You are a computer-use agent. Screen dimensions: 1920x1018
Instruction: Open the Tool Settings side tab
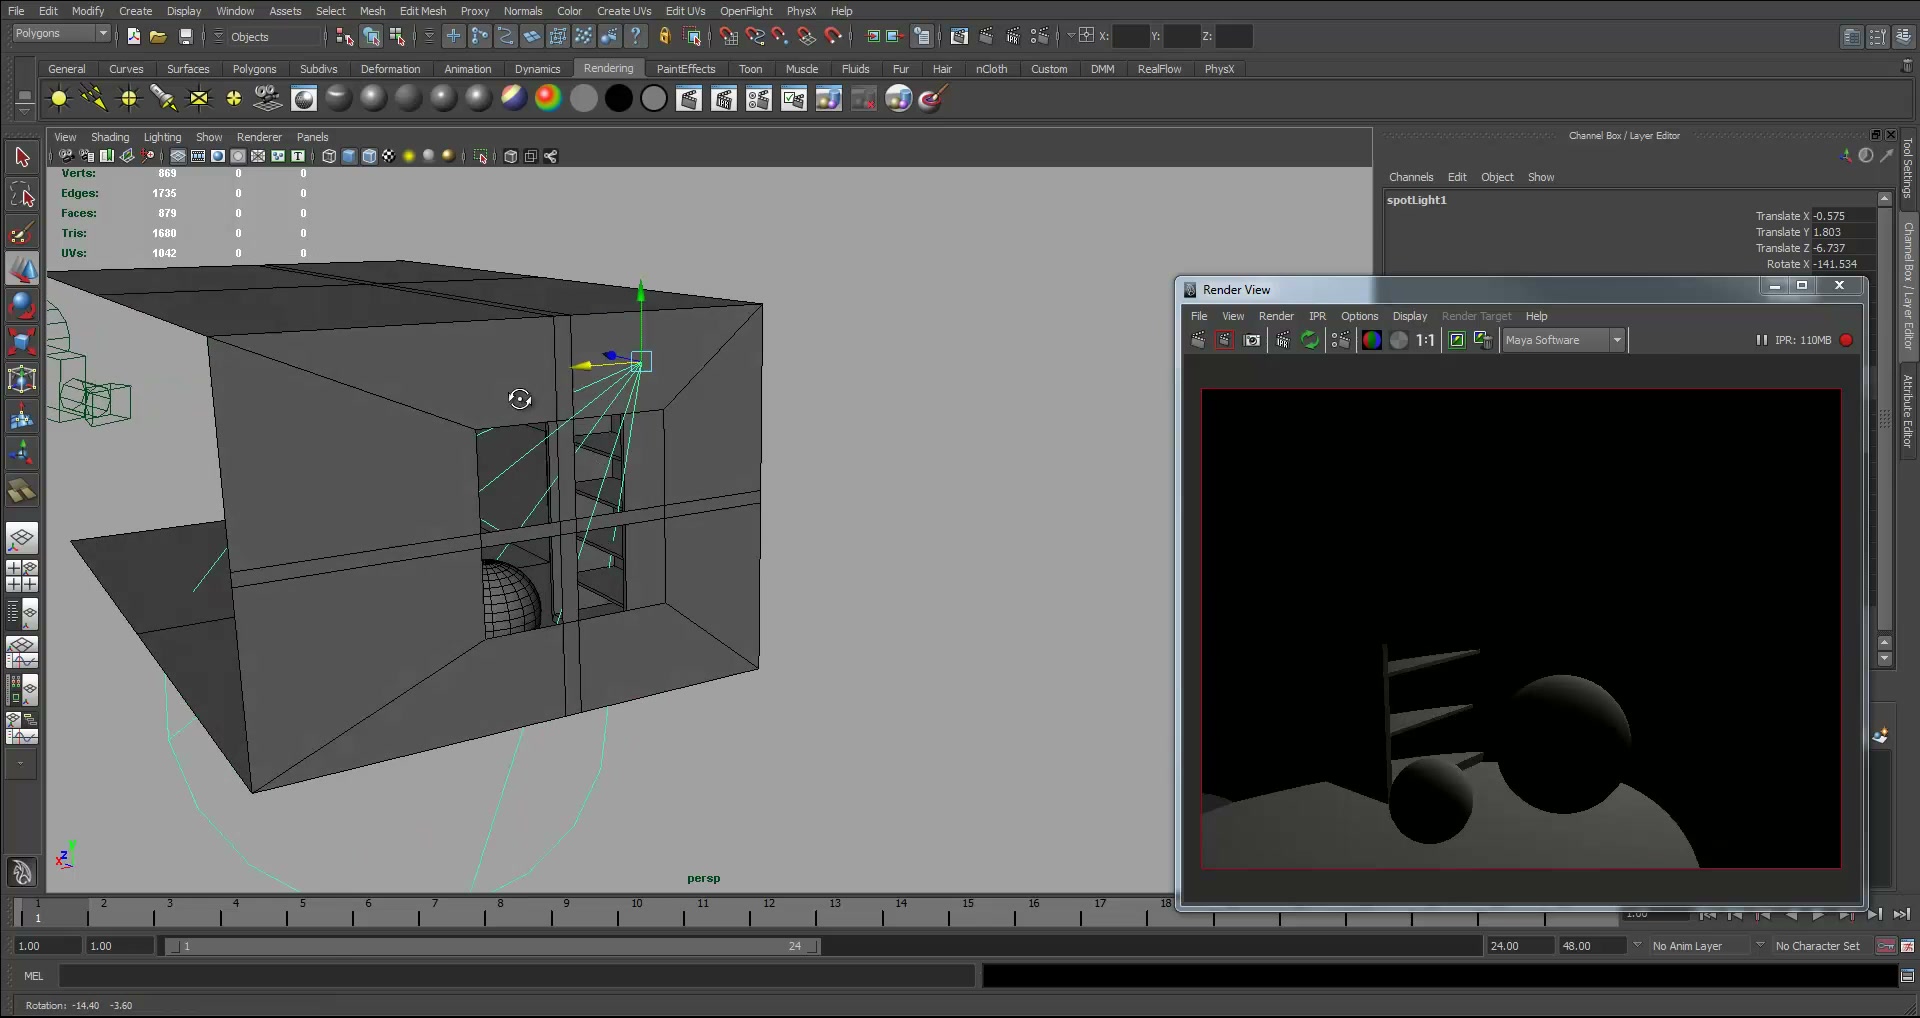pyautogui.click(x=1908, y=168)
